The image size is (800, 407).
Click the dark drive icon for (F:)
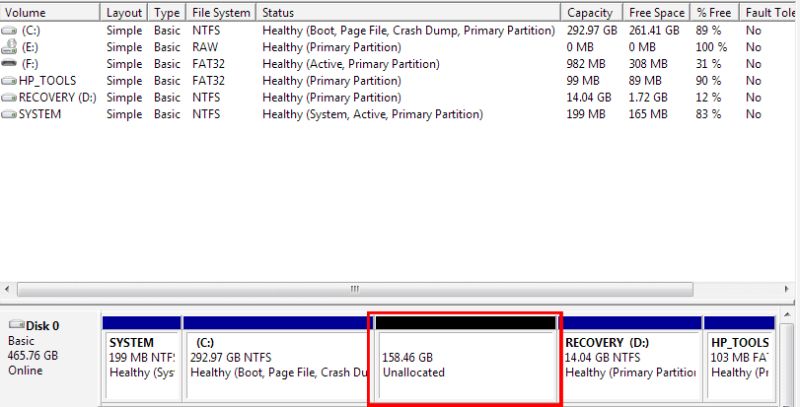click(x=9, y=64)
